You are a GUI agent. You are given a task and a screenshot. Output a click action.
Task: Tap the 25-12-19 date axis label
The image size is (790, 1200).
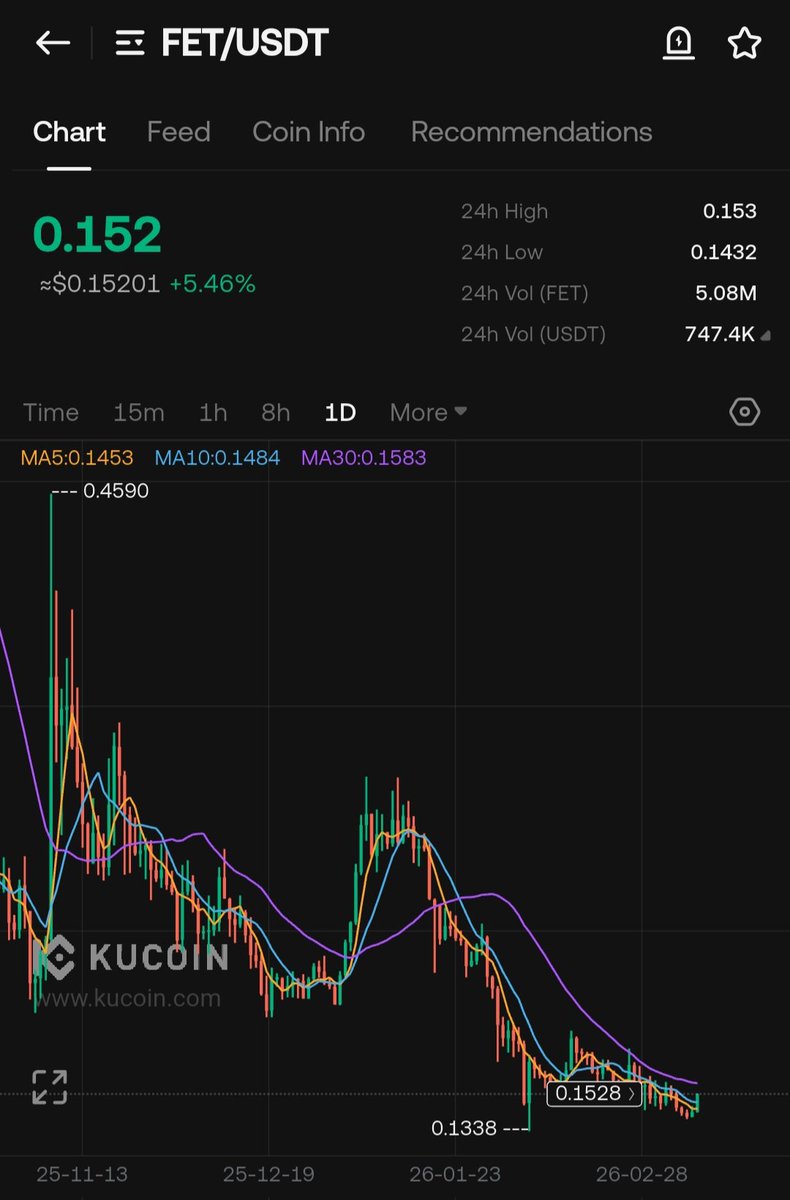pos(269,1174)
